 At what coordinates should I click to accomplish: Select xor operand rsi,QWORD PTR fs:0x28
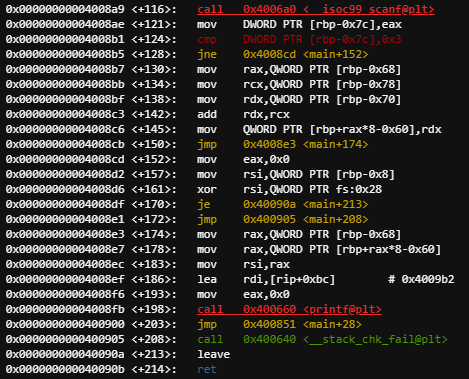[x=312, y=189]
